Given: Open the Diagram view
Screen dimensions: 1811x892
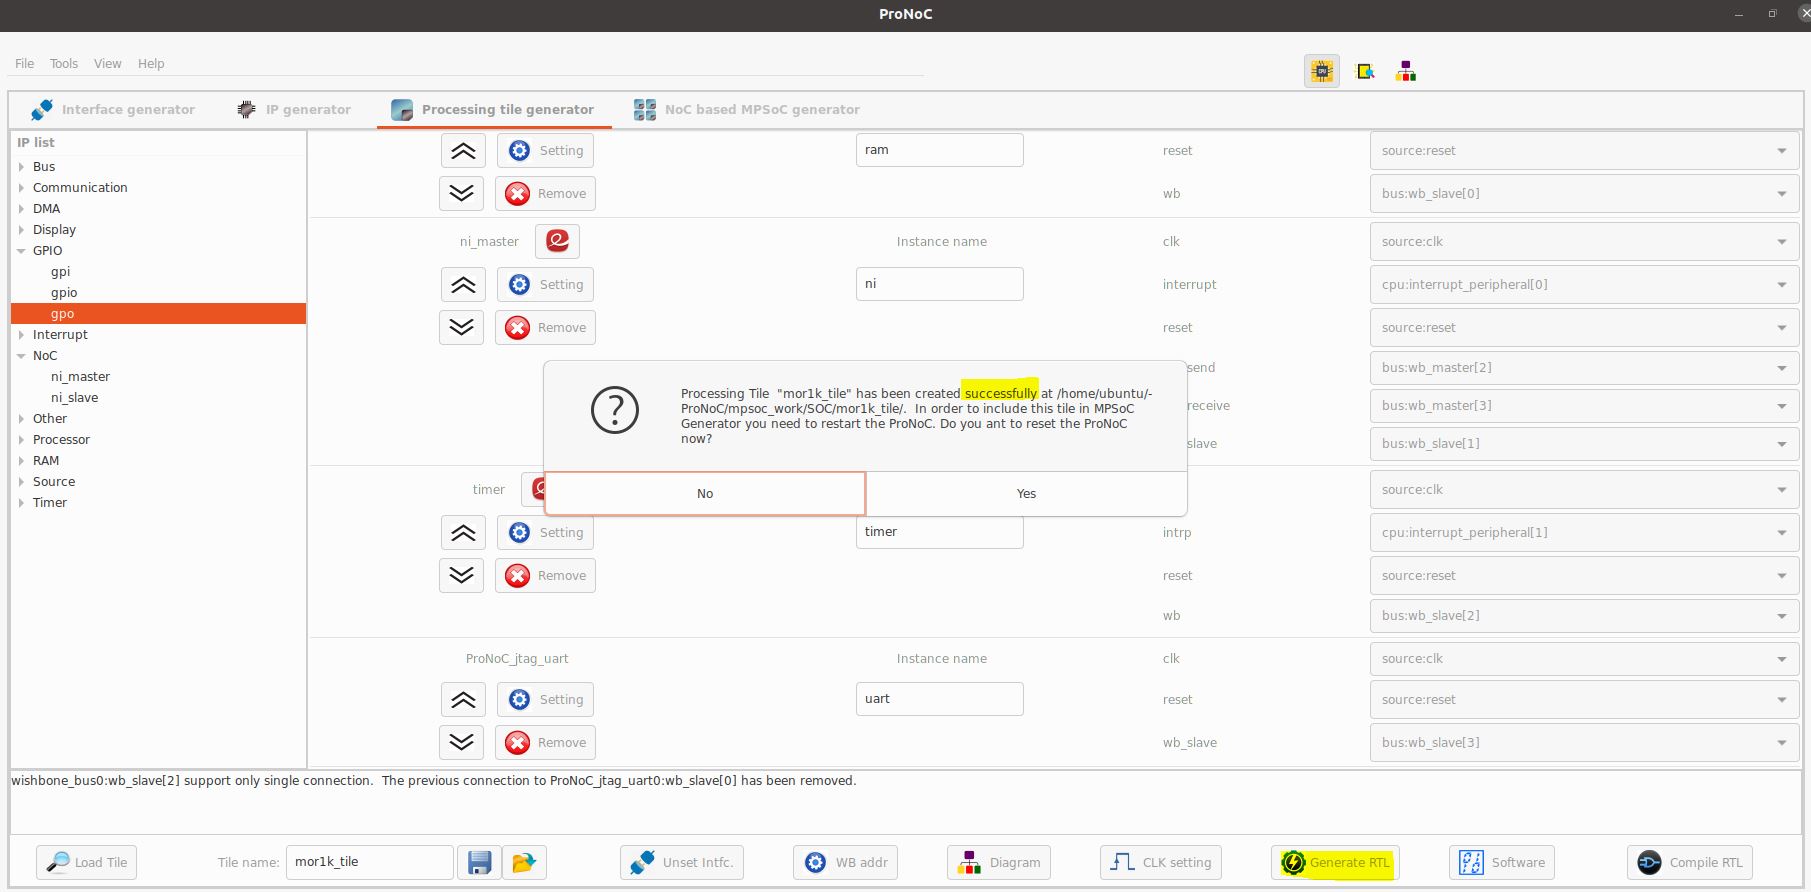Looking at the screenshot, I should 999,862.
